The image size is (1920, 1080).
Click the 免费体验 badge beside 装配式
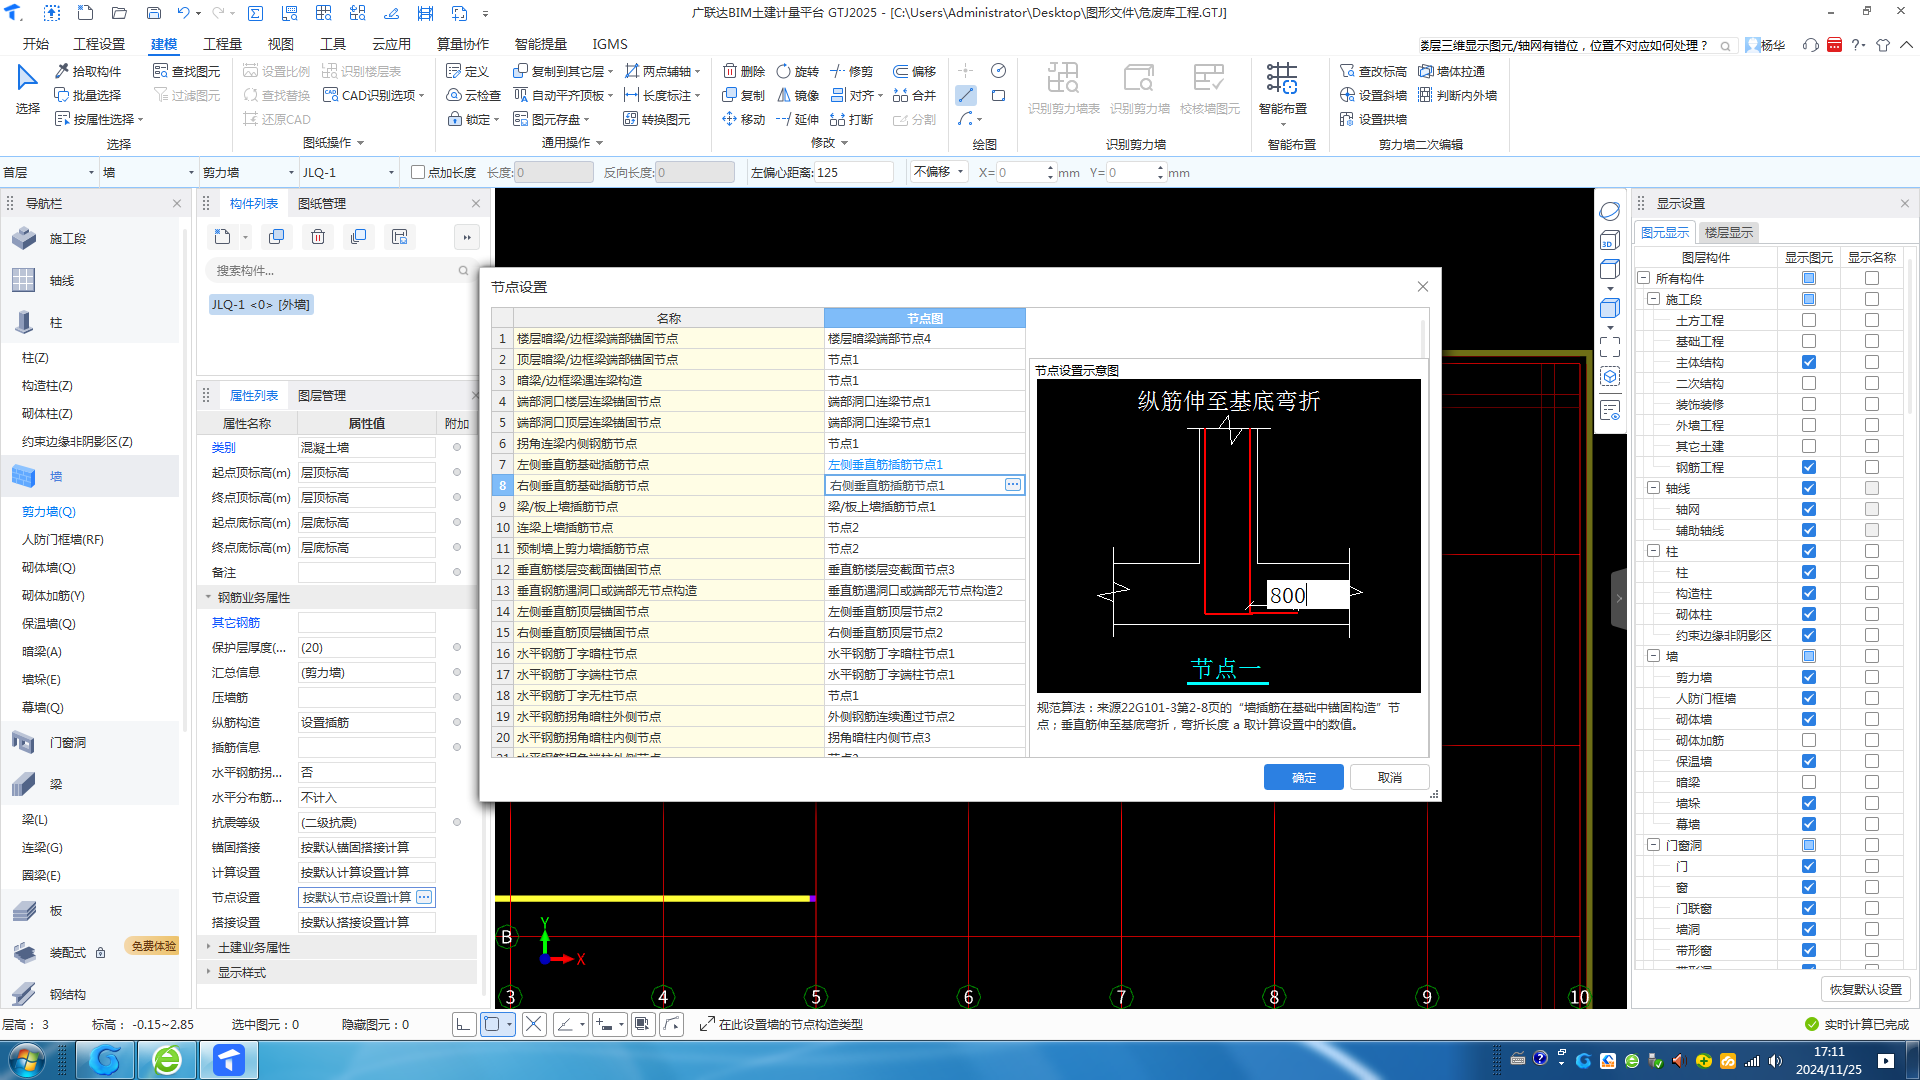coord(153,946)
